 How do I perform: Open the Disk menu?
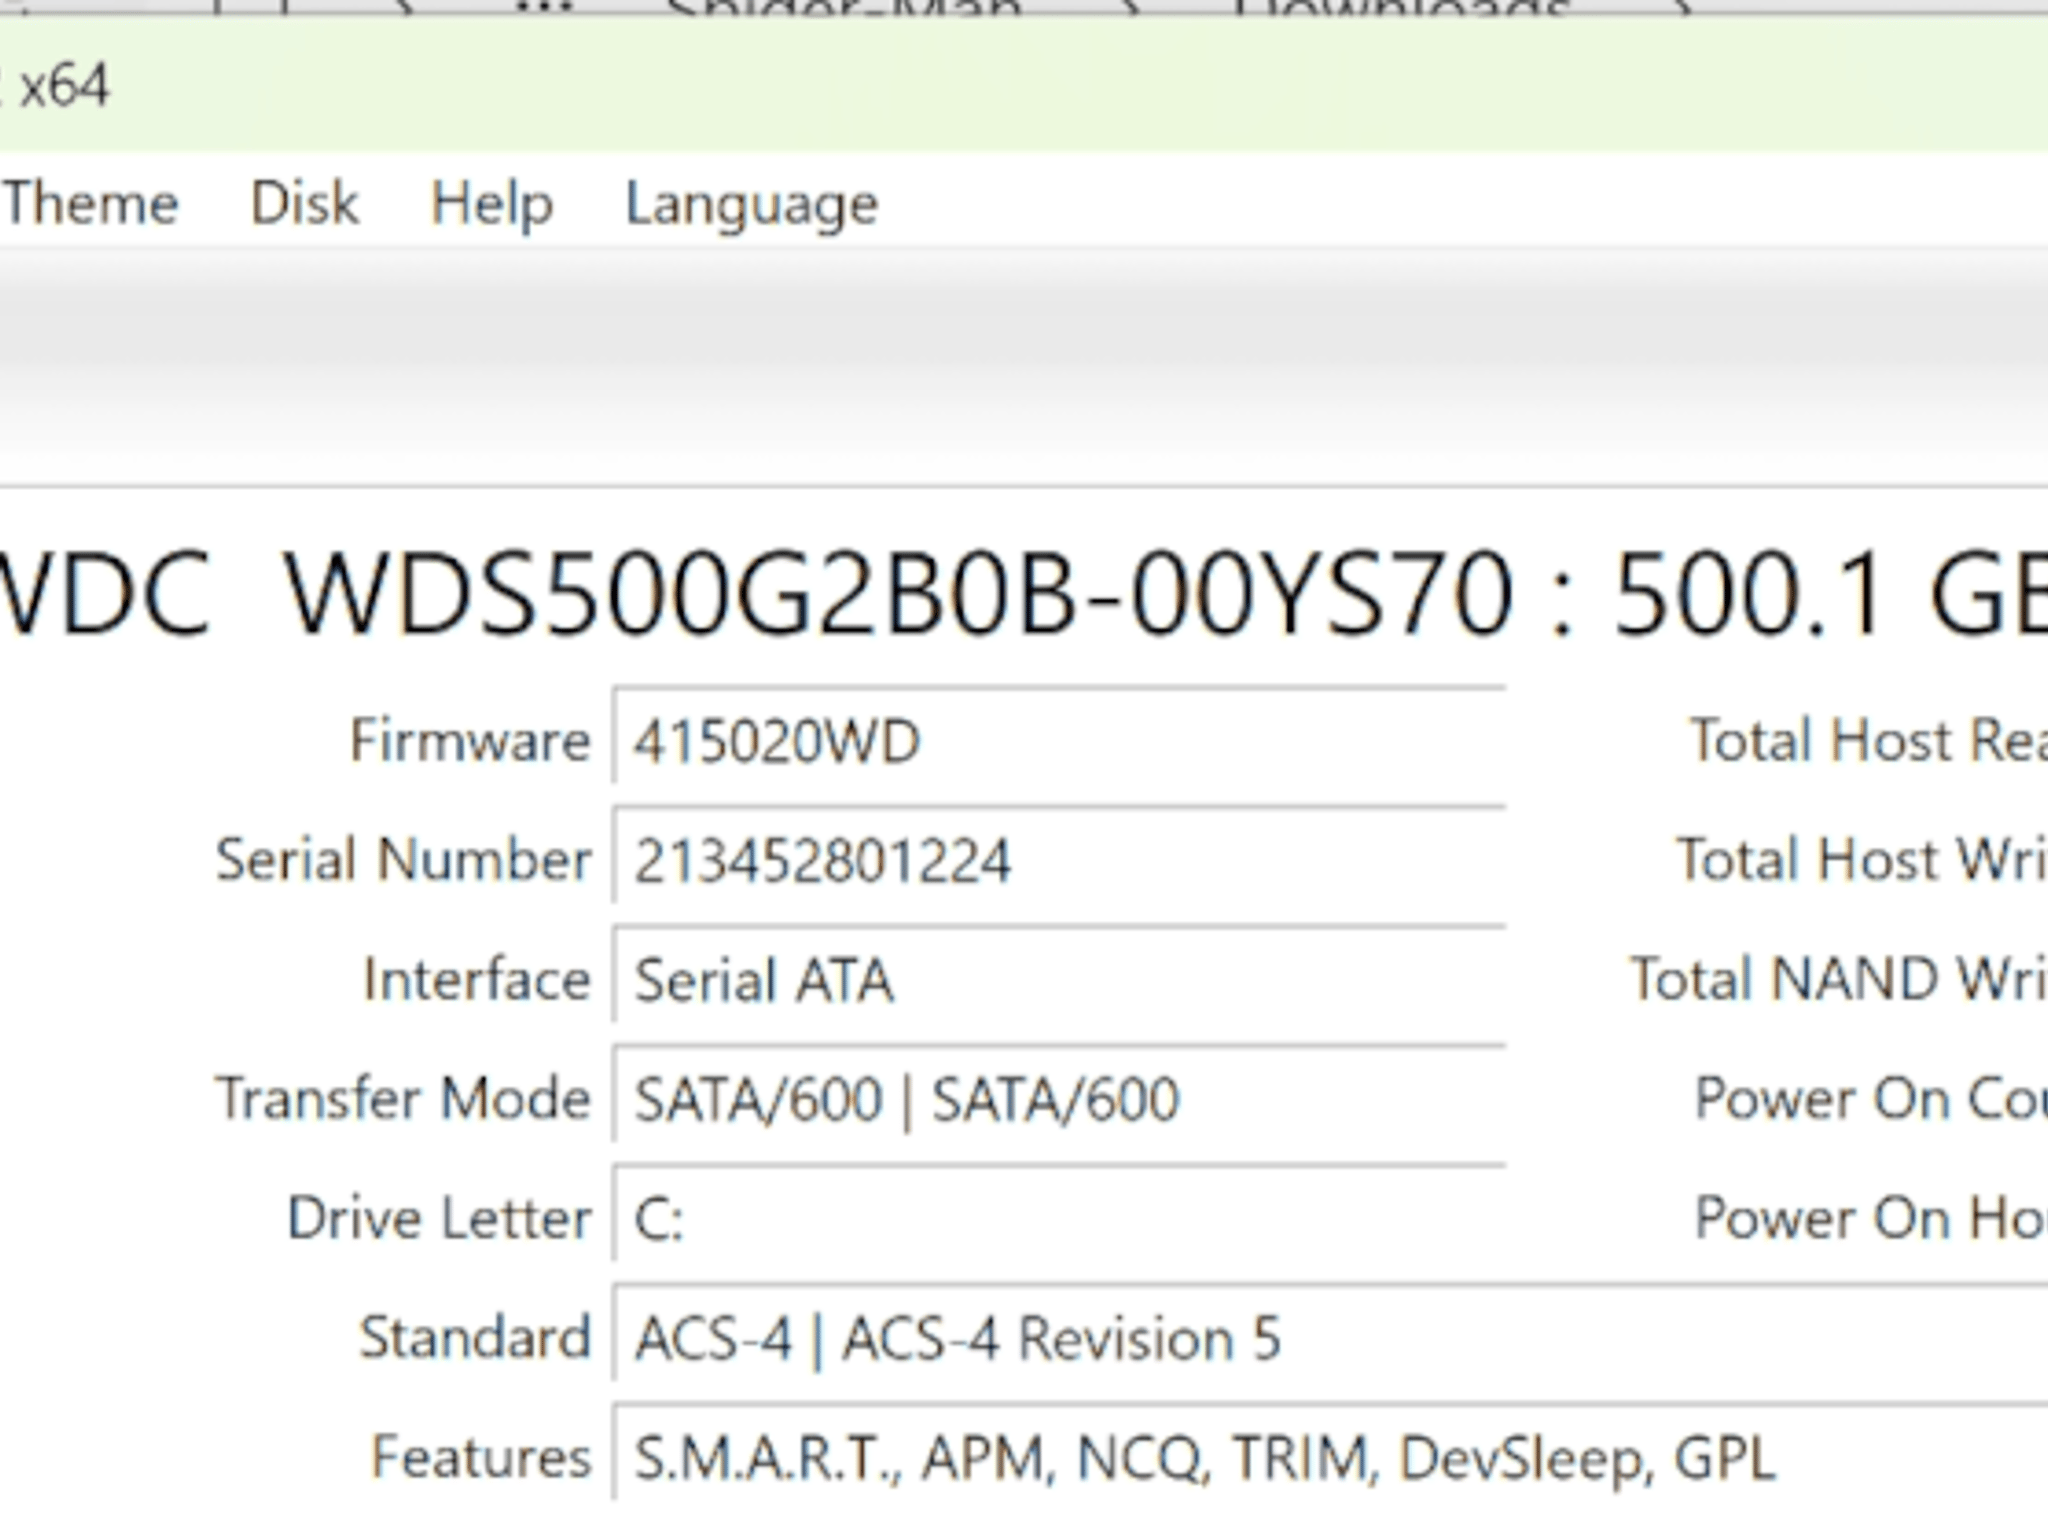coord(304,203)
